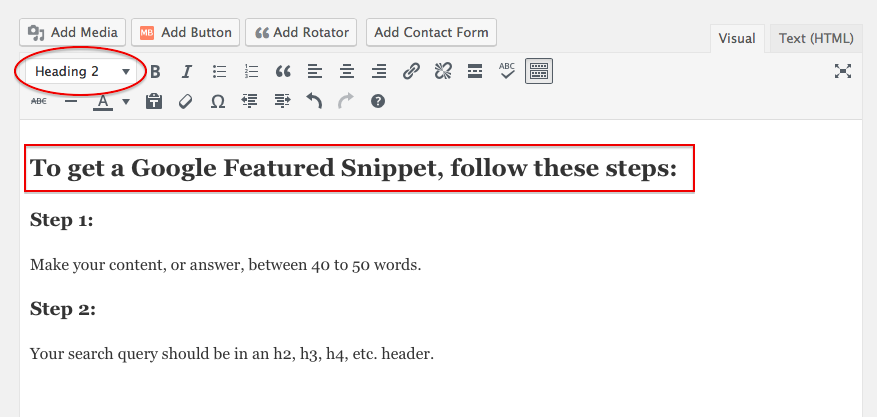Screen dimensions: 877x417
Task: Insert a bulleted list
Action: click(219, 72)
